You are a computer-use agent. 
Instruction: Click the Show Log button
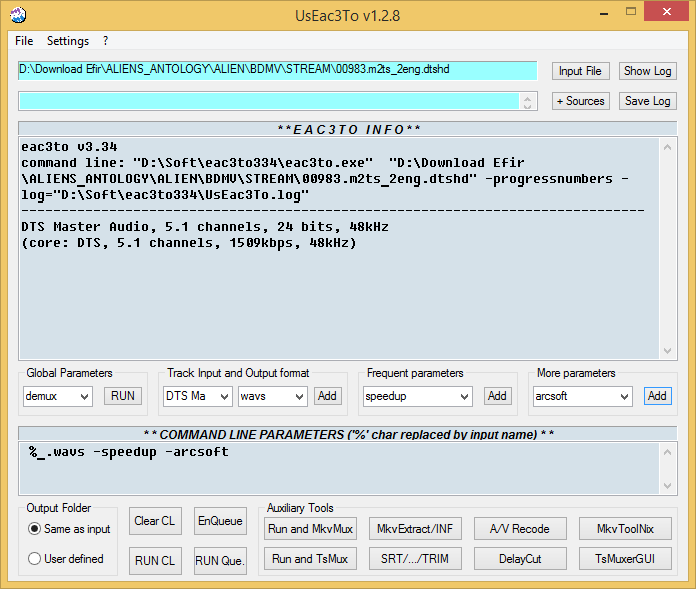pyautogui.click(x=648, y=71)
